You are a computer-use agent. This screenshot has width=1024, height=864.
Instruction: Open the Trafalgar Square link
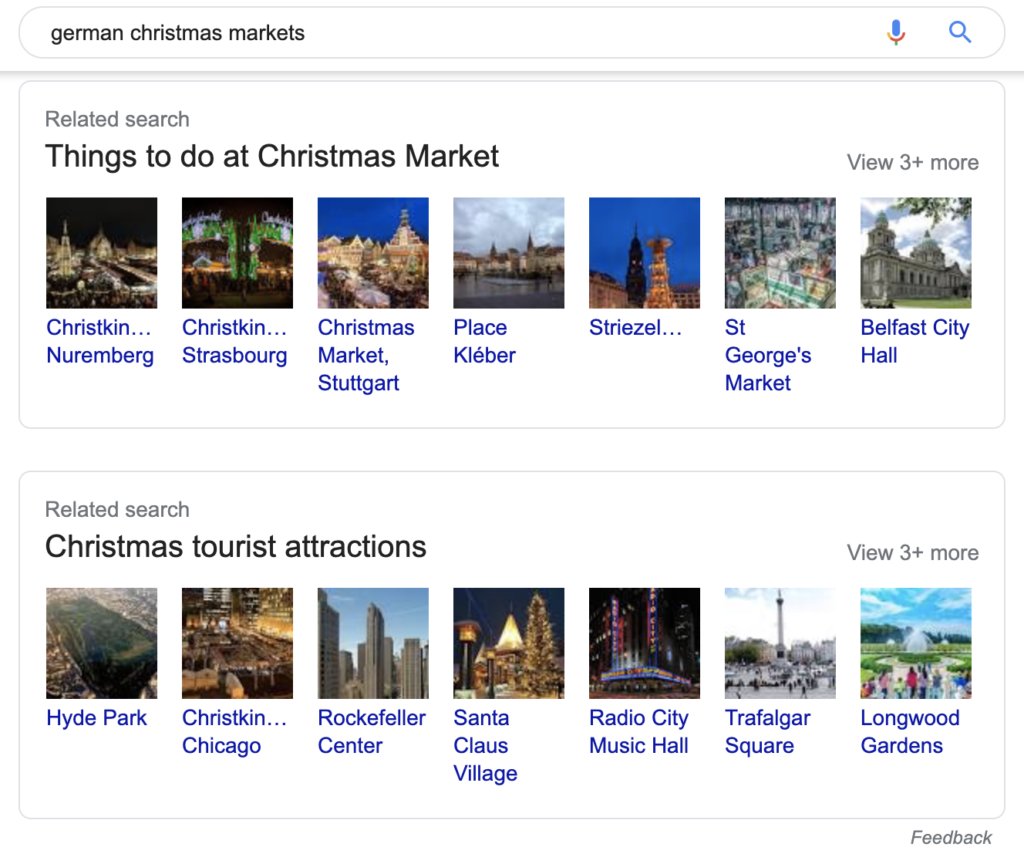pyautogui.click(x=767, y=731)
